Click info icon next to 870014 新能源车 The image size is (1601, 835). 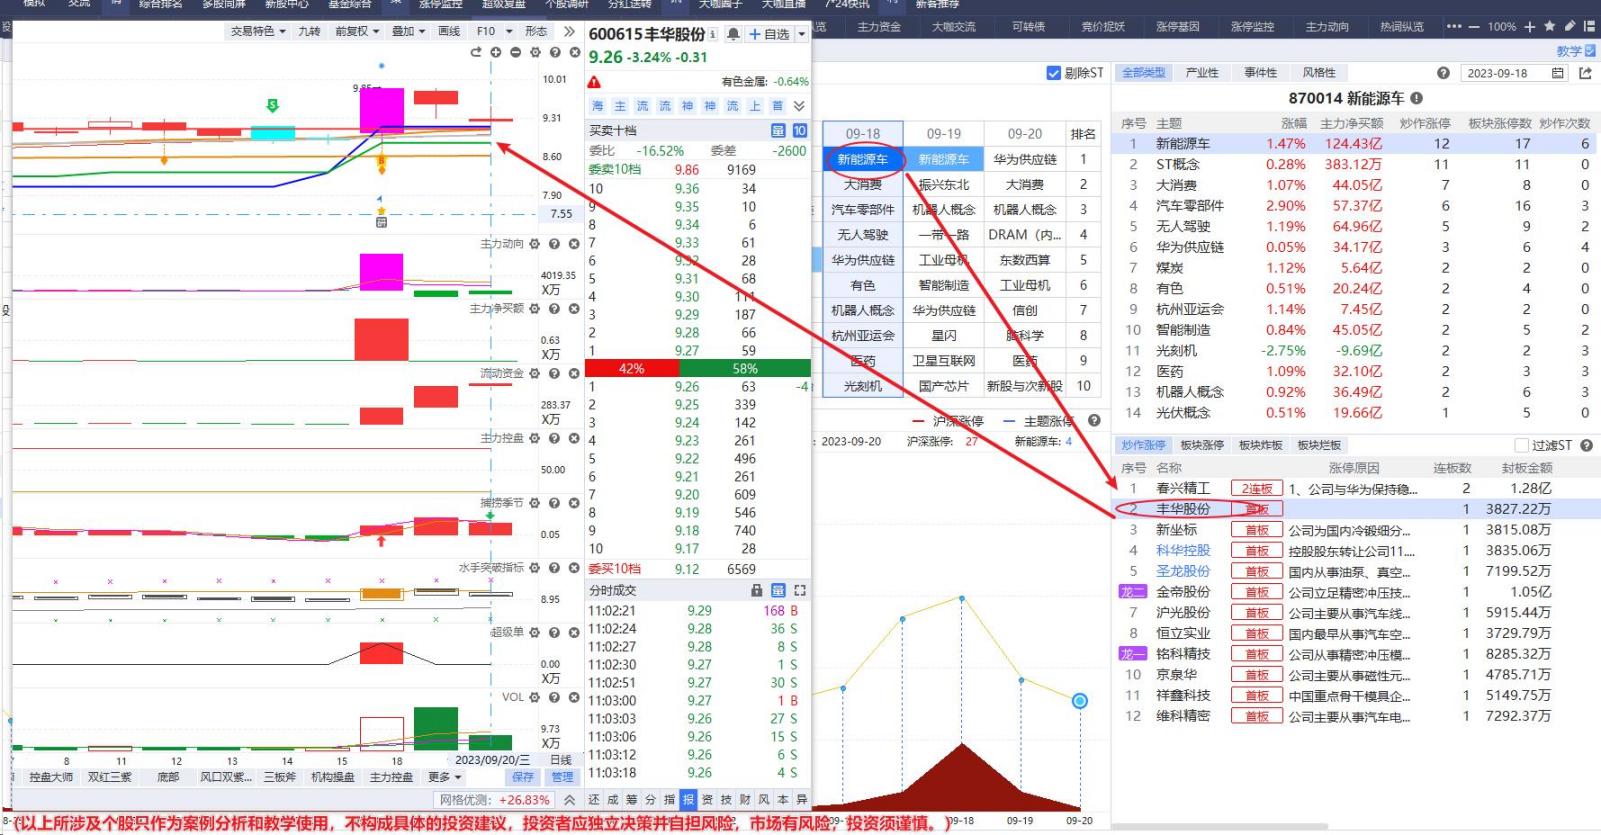click(x=1416, y=98)
